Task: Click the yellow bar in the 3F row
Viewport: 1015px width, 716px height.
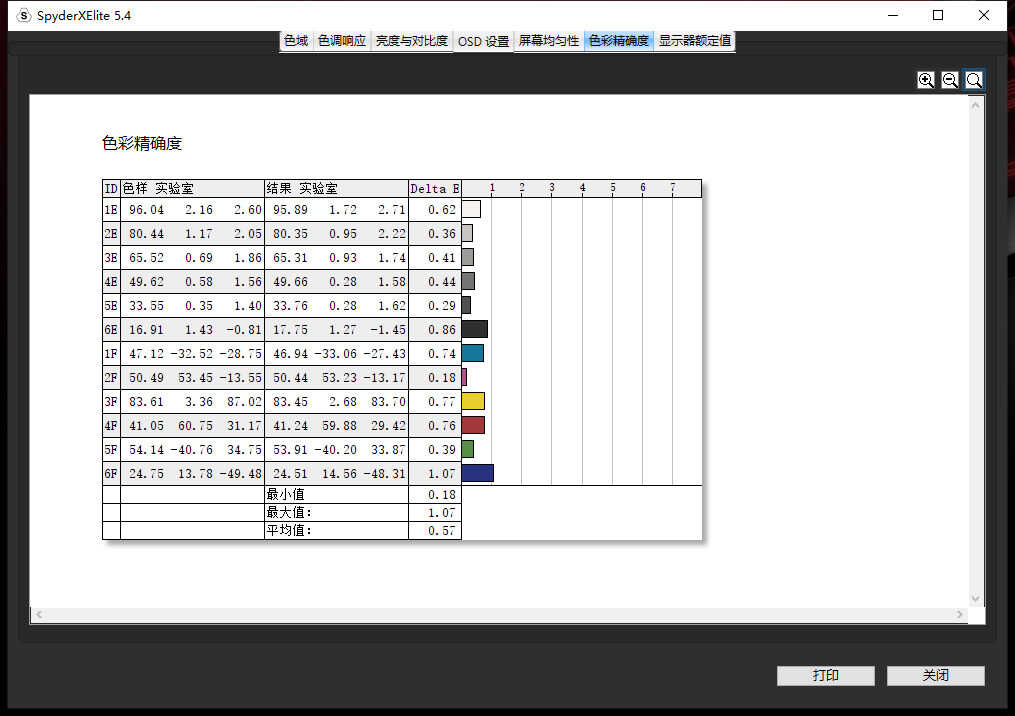Action: (x=473, y=401)
